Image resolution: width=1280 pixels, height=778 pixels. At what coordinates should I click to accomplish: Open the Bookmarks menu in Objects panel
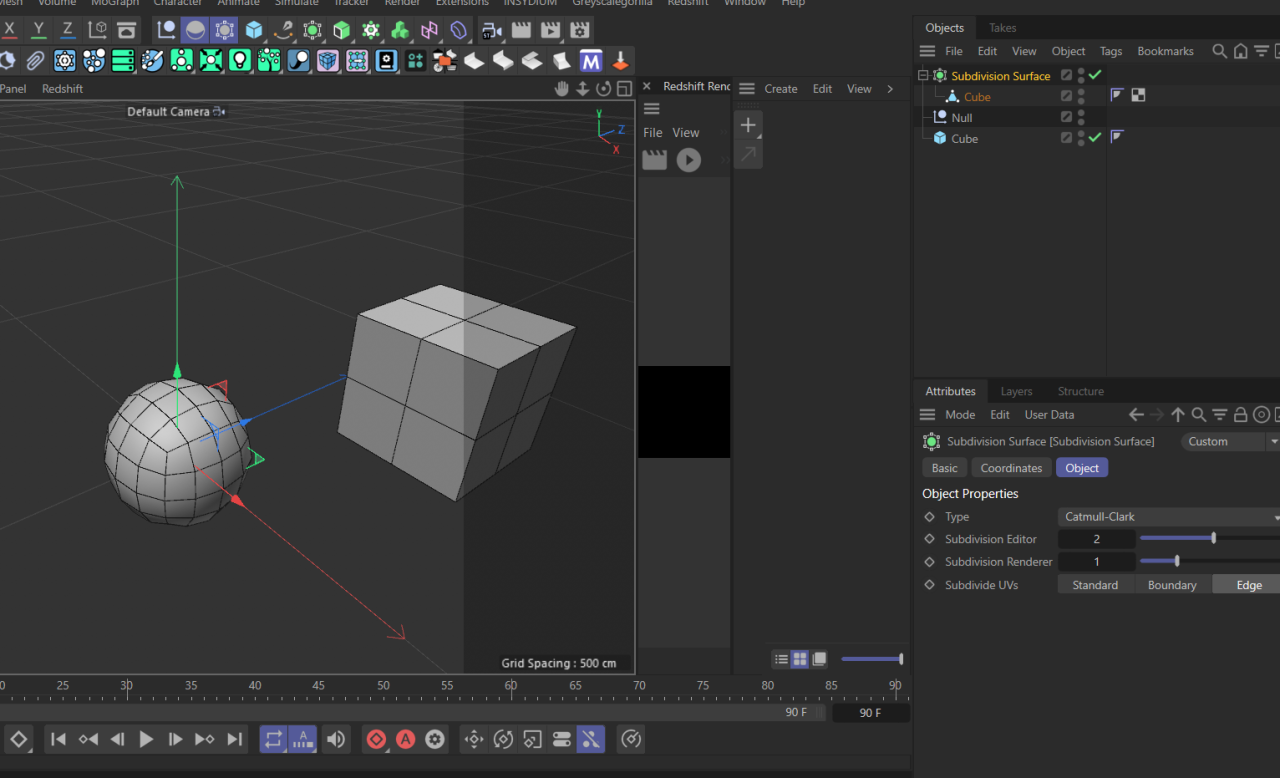tap(1165, 51)
